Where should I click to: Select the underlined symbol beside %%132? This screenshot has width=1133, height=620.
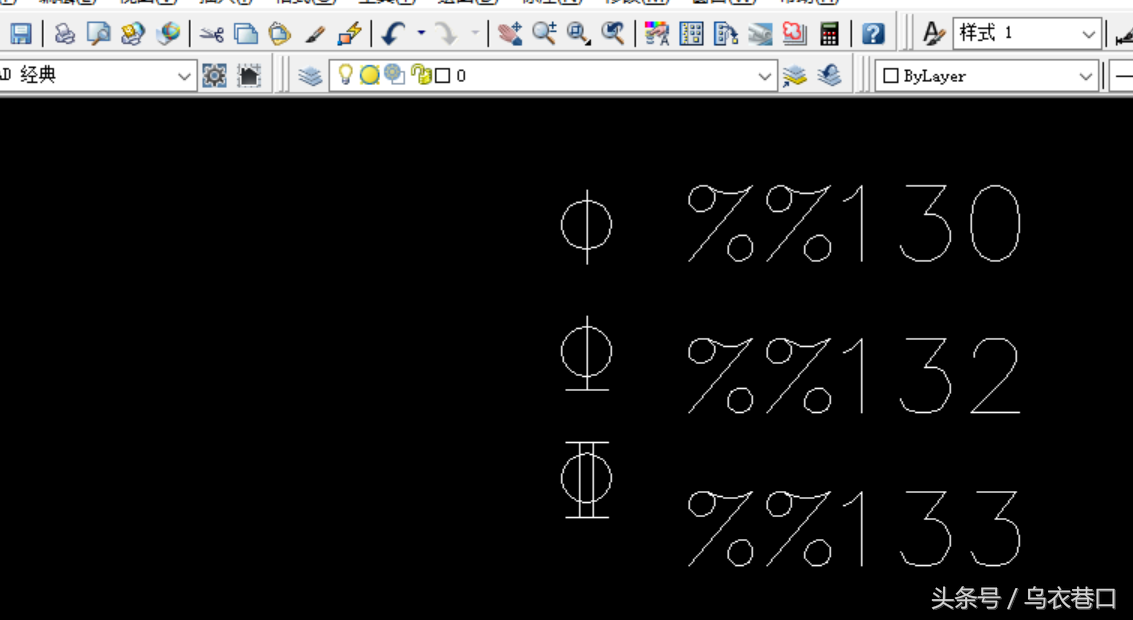coord(587,353)
